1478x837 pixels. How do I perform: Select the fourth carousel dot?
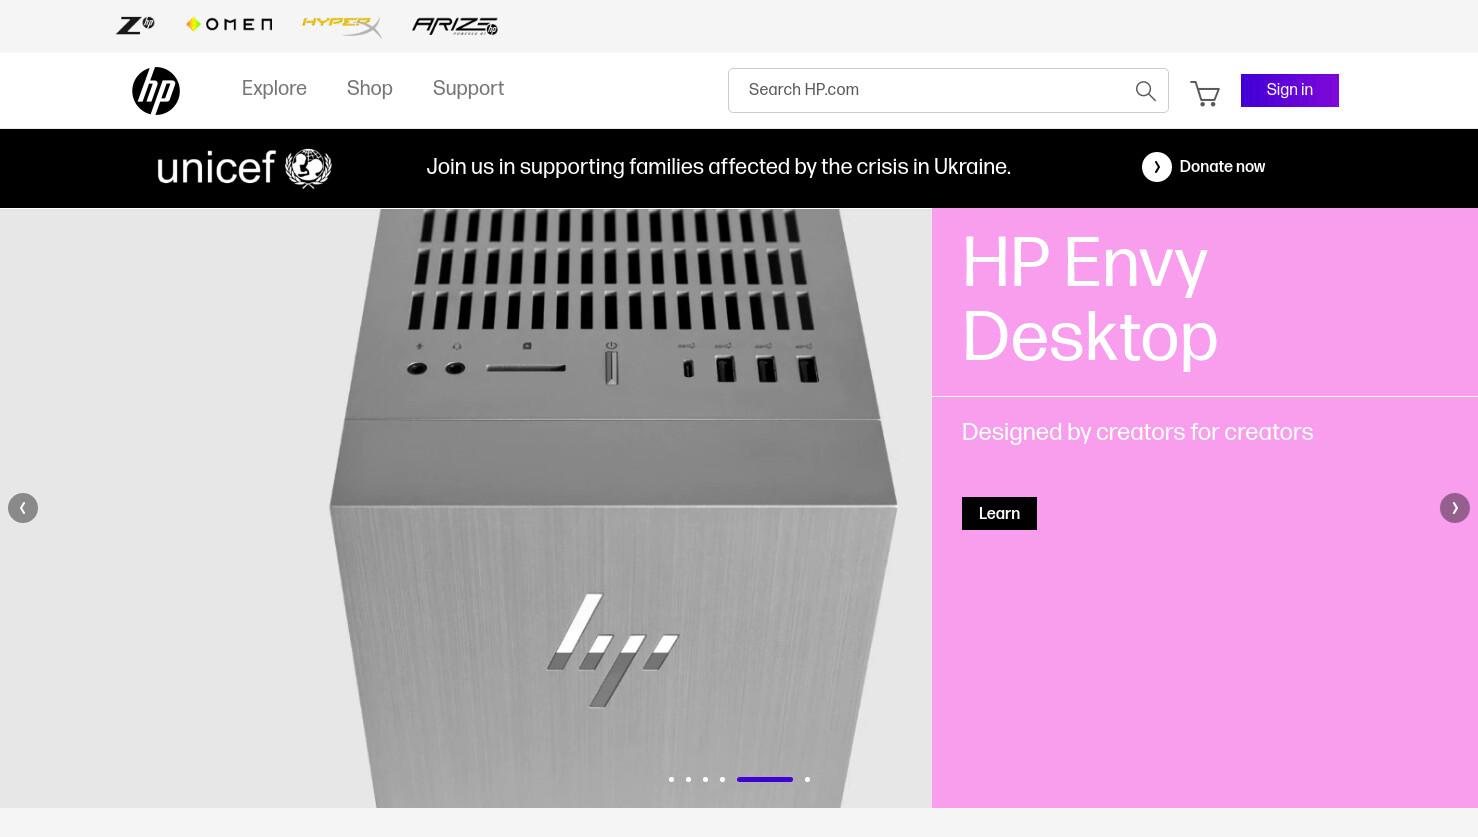click(722, 779)
